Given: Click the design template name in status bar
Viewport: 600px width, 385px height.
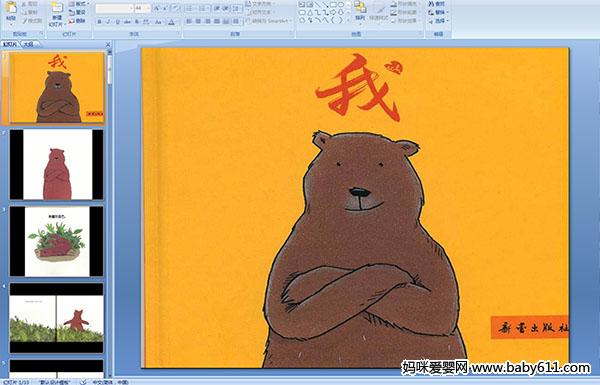Looking at the screenshot, I should click(55, 382).
